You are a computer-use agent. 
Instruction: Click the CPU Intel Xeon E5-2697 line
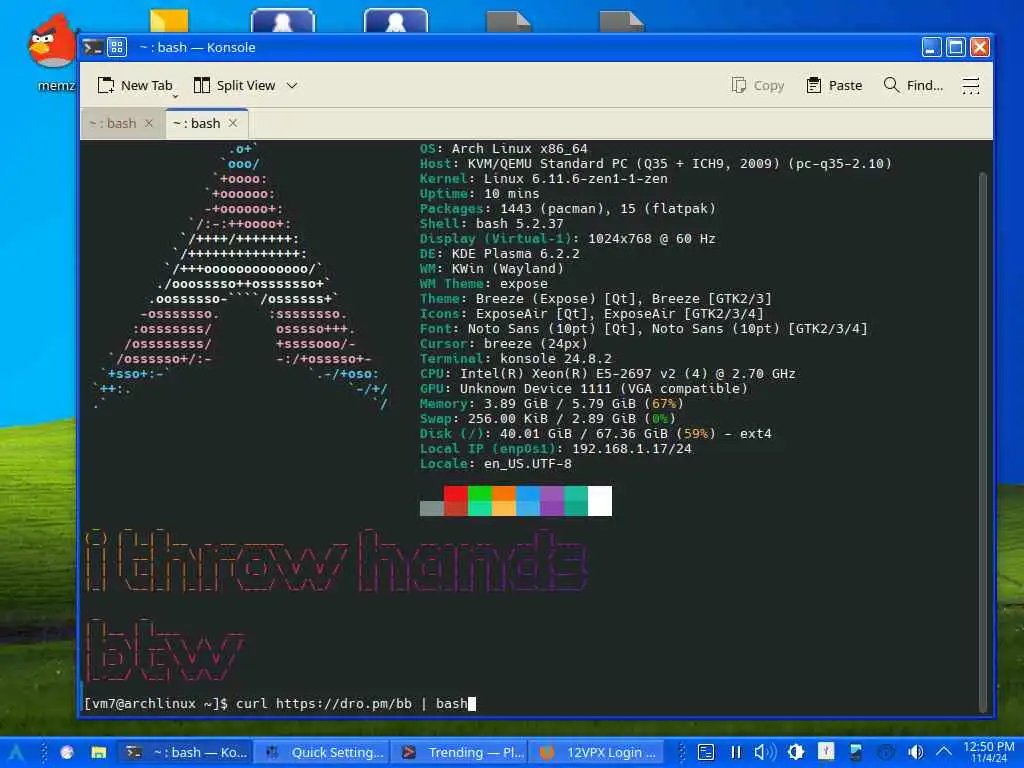pos(607,374)
